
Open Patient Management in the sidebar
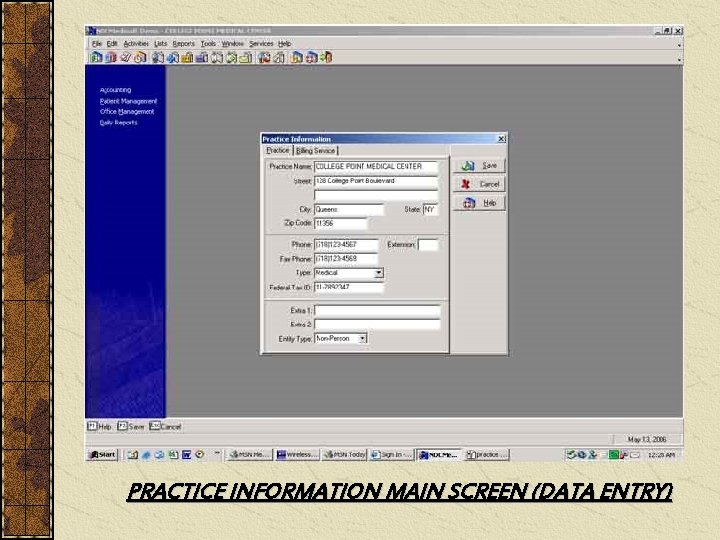point(128,101)
